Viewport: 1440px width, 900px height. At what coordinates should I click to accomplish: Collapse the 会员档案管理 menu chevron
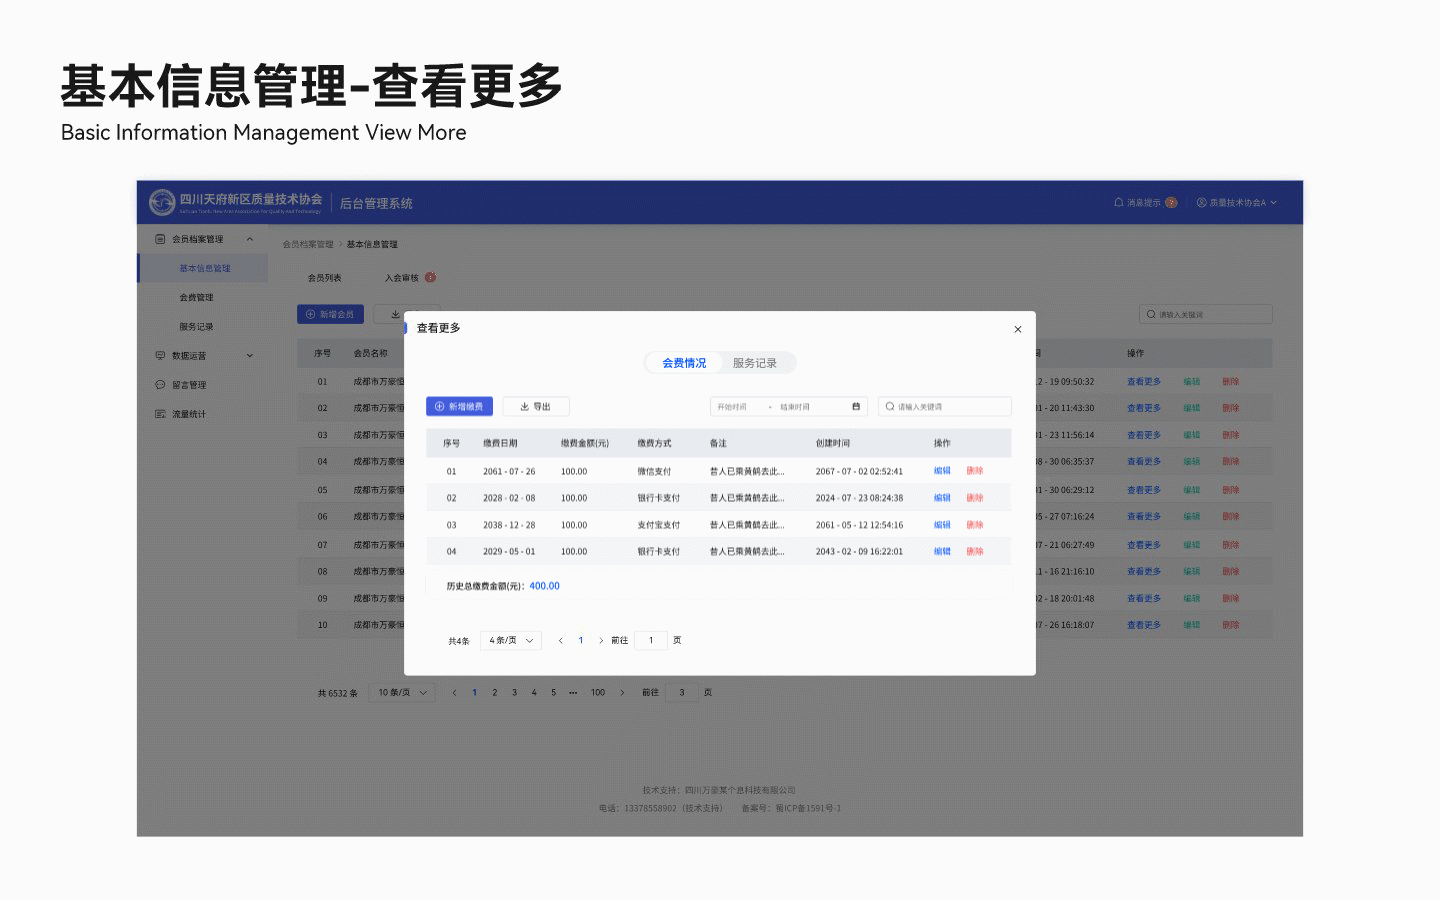coord(250,239)
